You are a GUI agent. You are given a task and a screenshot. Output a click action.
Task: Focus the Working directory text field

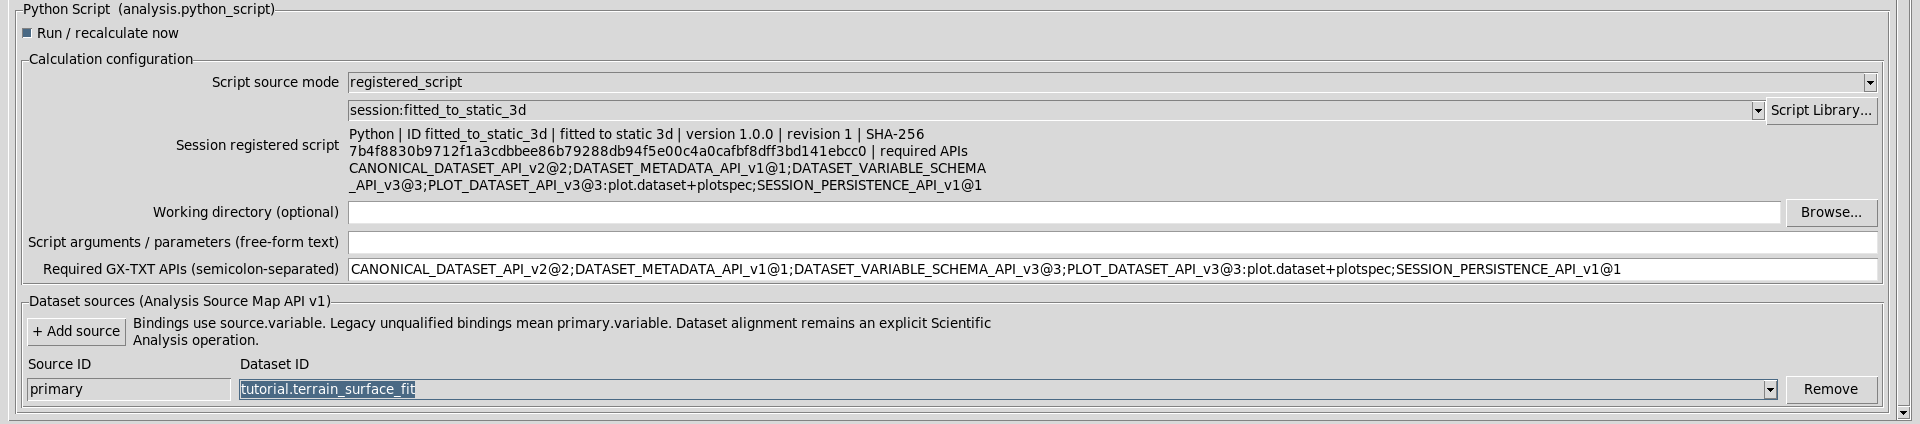click(1064, 212)
